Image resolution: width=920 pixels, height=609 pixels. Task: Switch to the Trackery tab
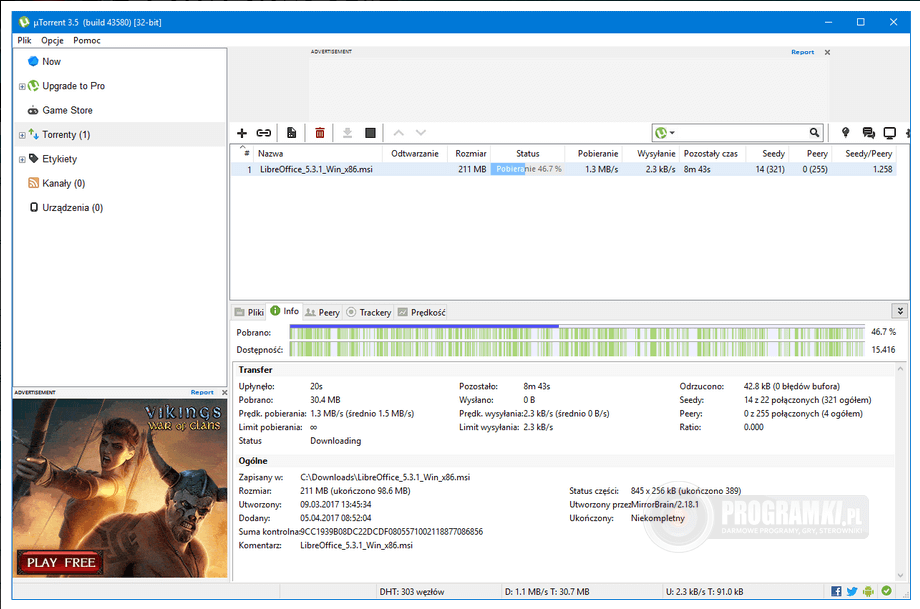(369, 312)
